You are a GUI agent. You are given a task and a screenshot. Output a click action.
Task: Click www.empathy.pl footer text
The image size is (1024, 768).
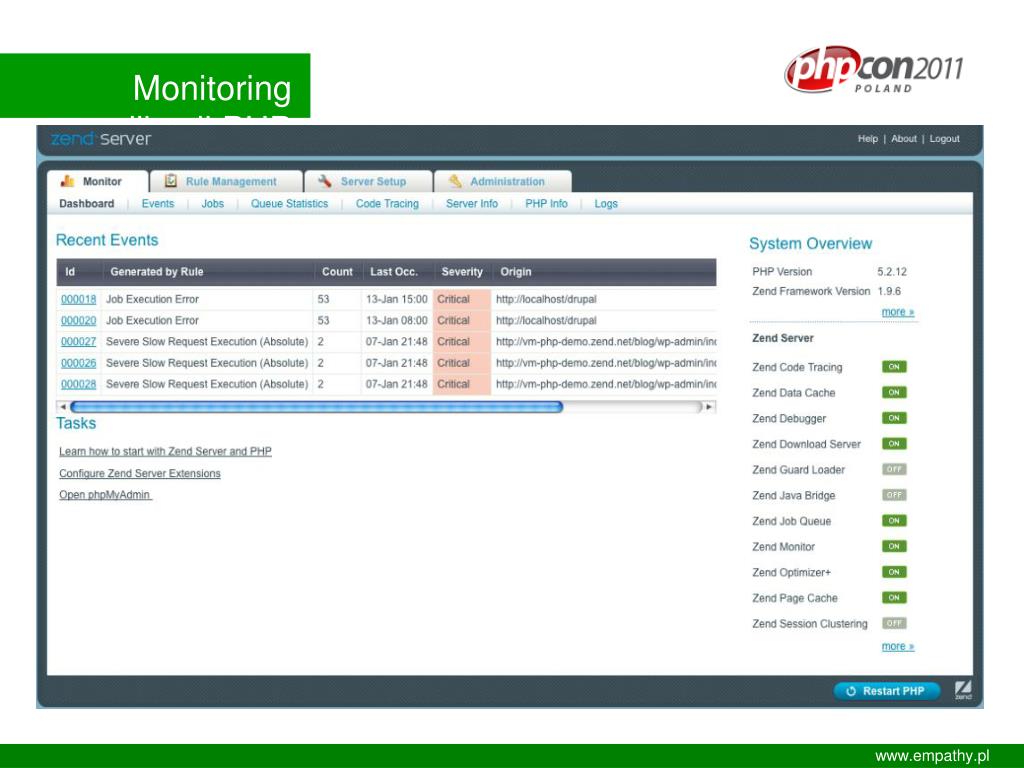(x=932, y=756)
